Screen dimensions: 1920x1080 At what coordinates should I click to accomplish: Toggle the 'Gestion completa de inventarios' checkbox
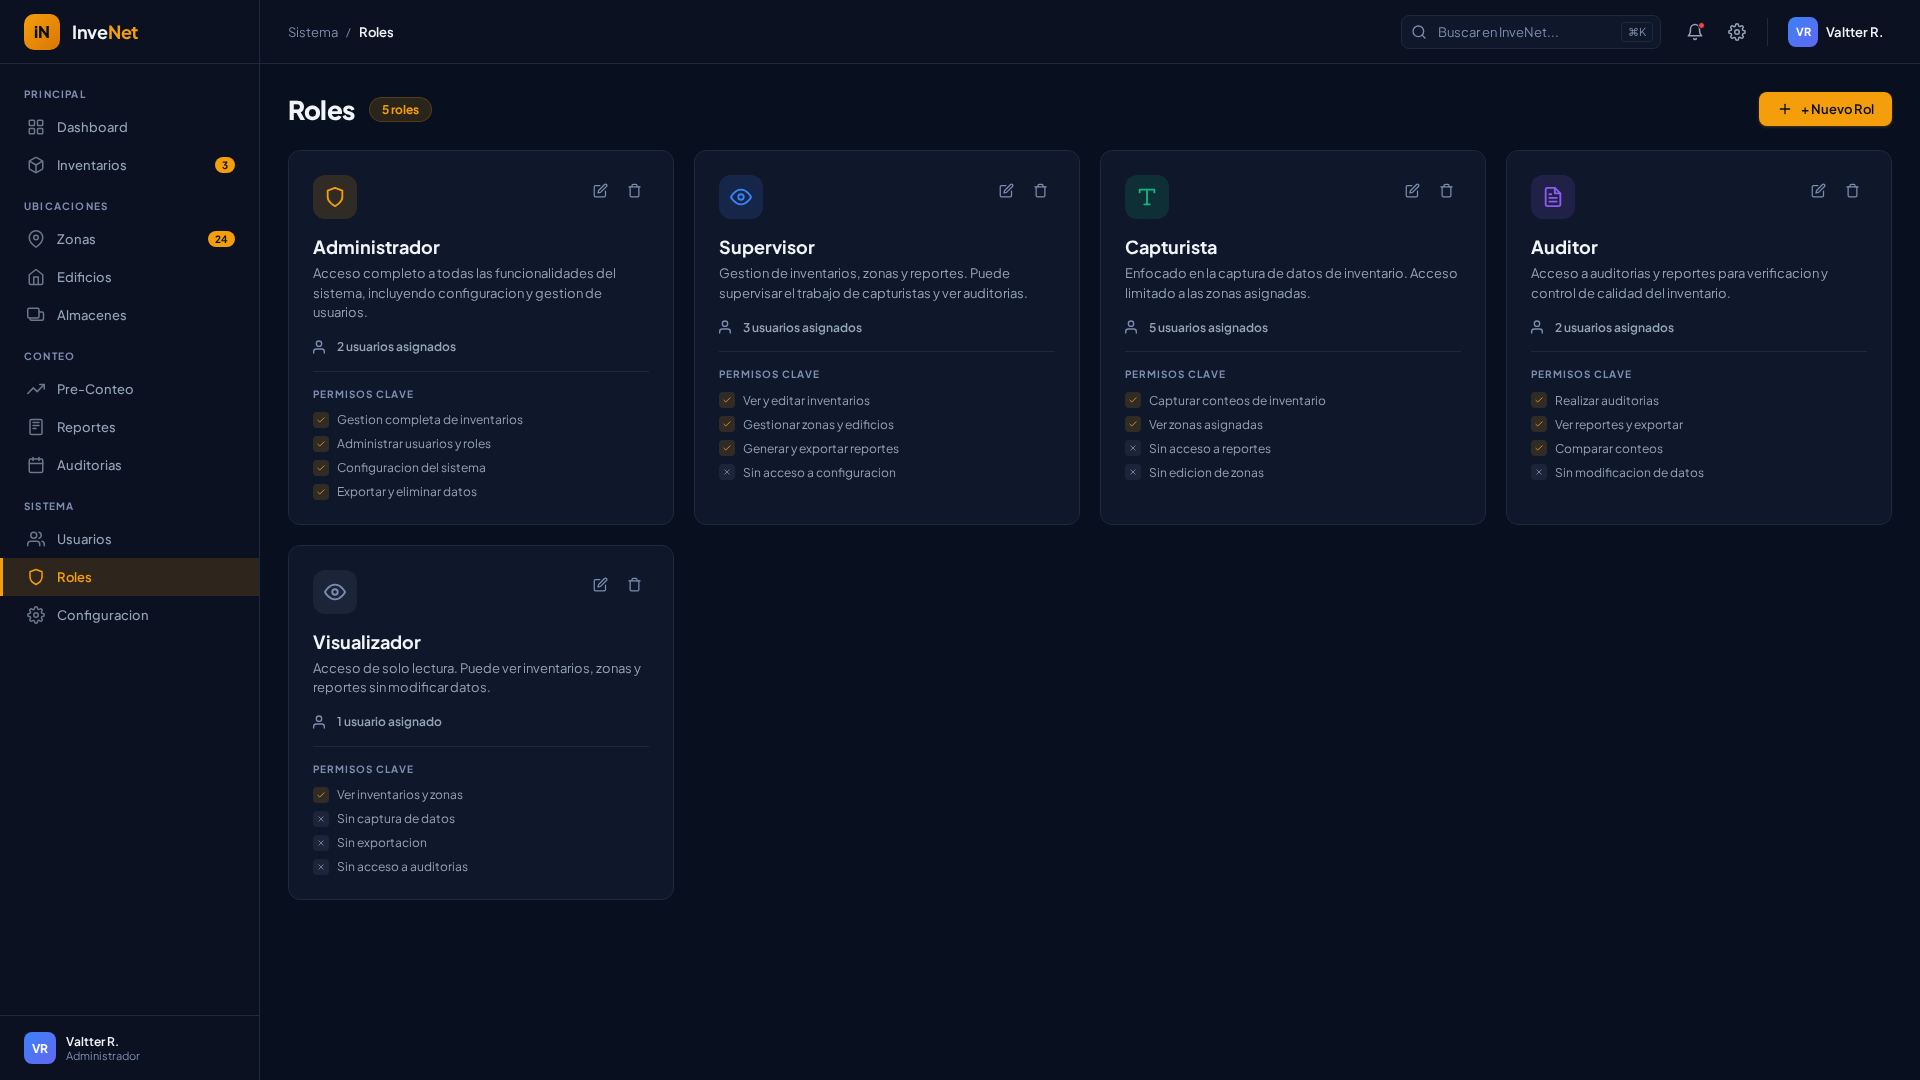(321, 420)
